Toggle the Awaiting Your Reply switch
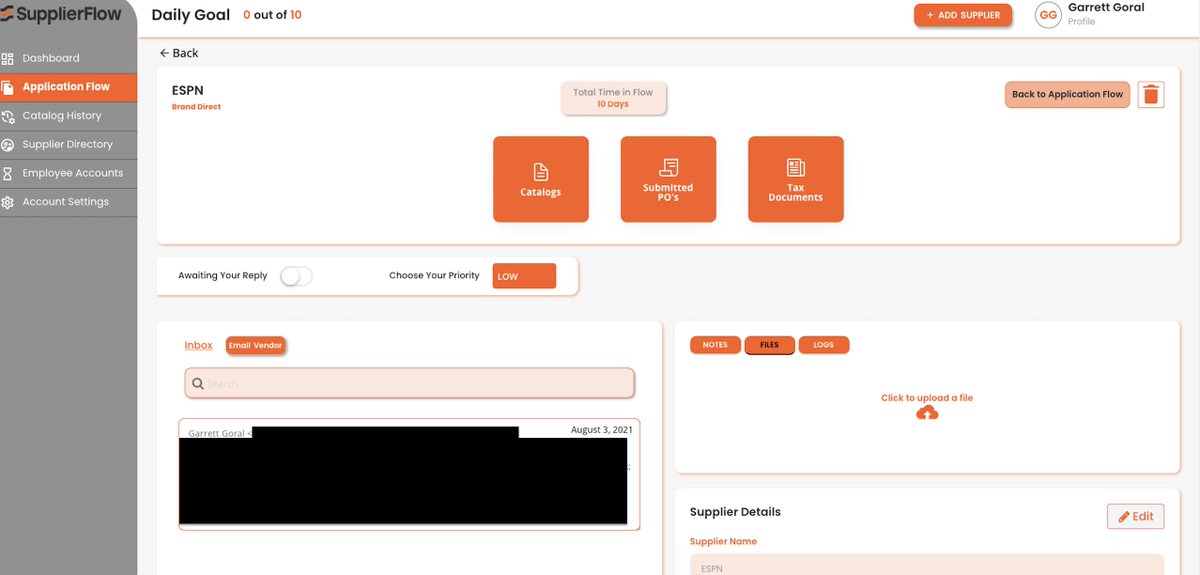The image size is (1200, 575). pos(296,276)
